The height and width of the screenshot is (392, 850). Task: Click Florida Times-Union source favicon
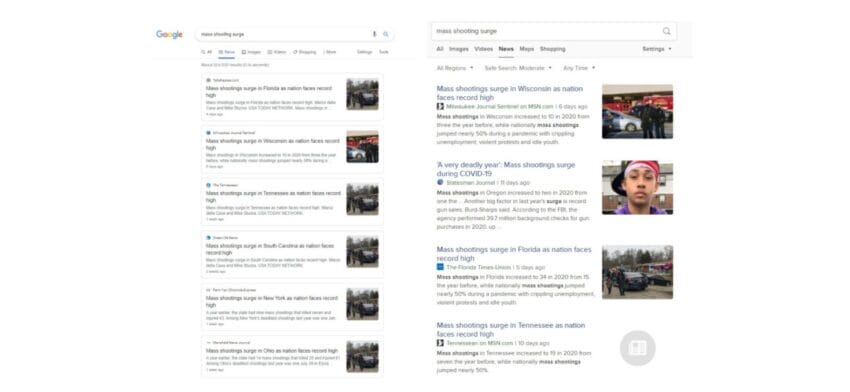coord(440,267)
